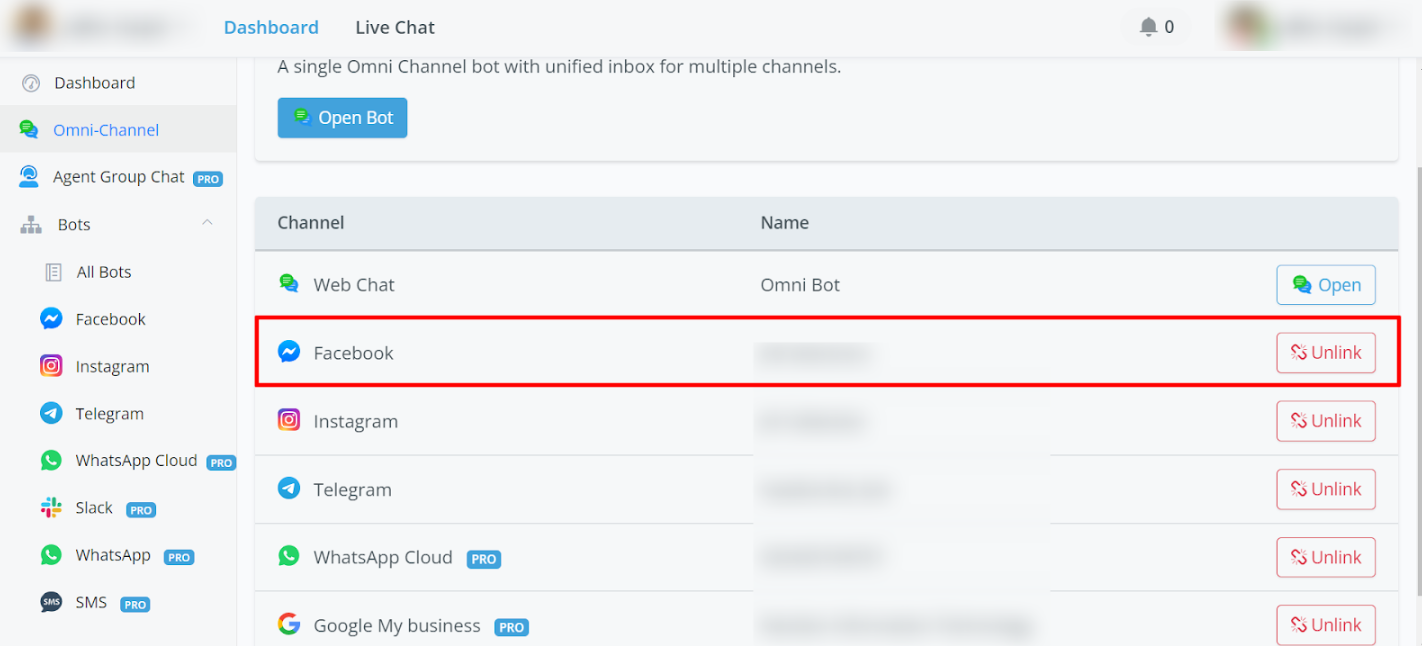Unlink the WhatsApp Cloud channel

point(1325,557)
